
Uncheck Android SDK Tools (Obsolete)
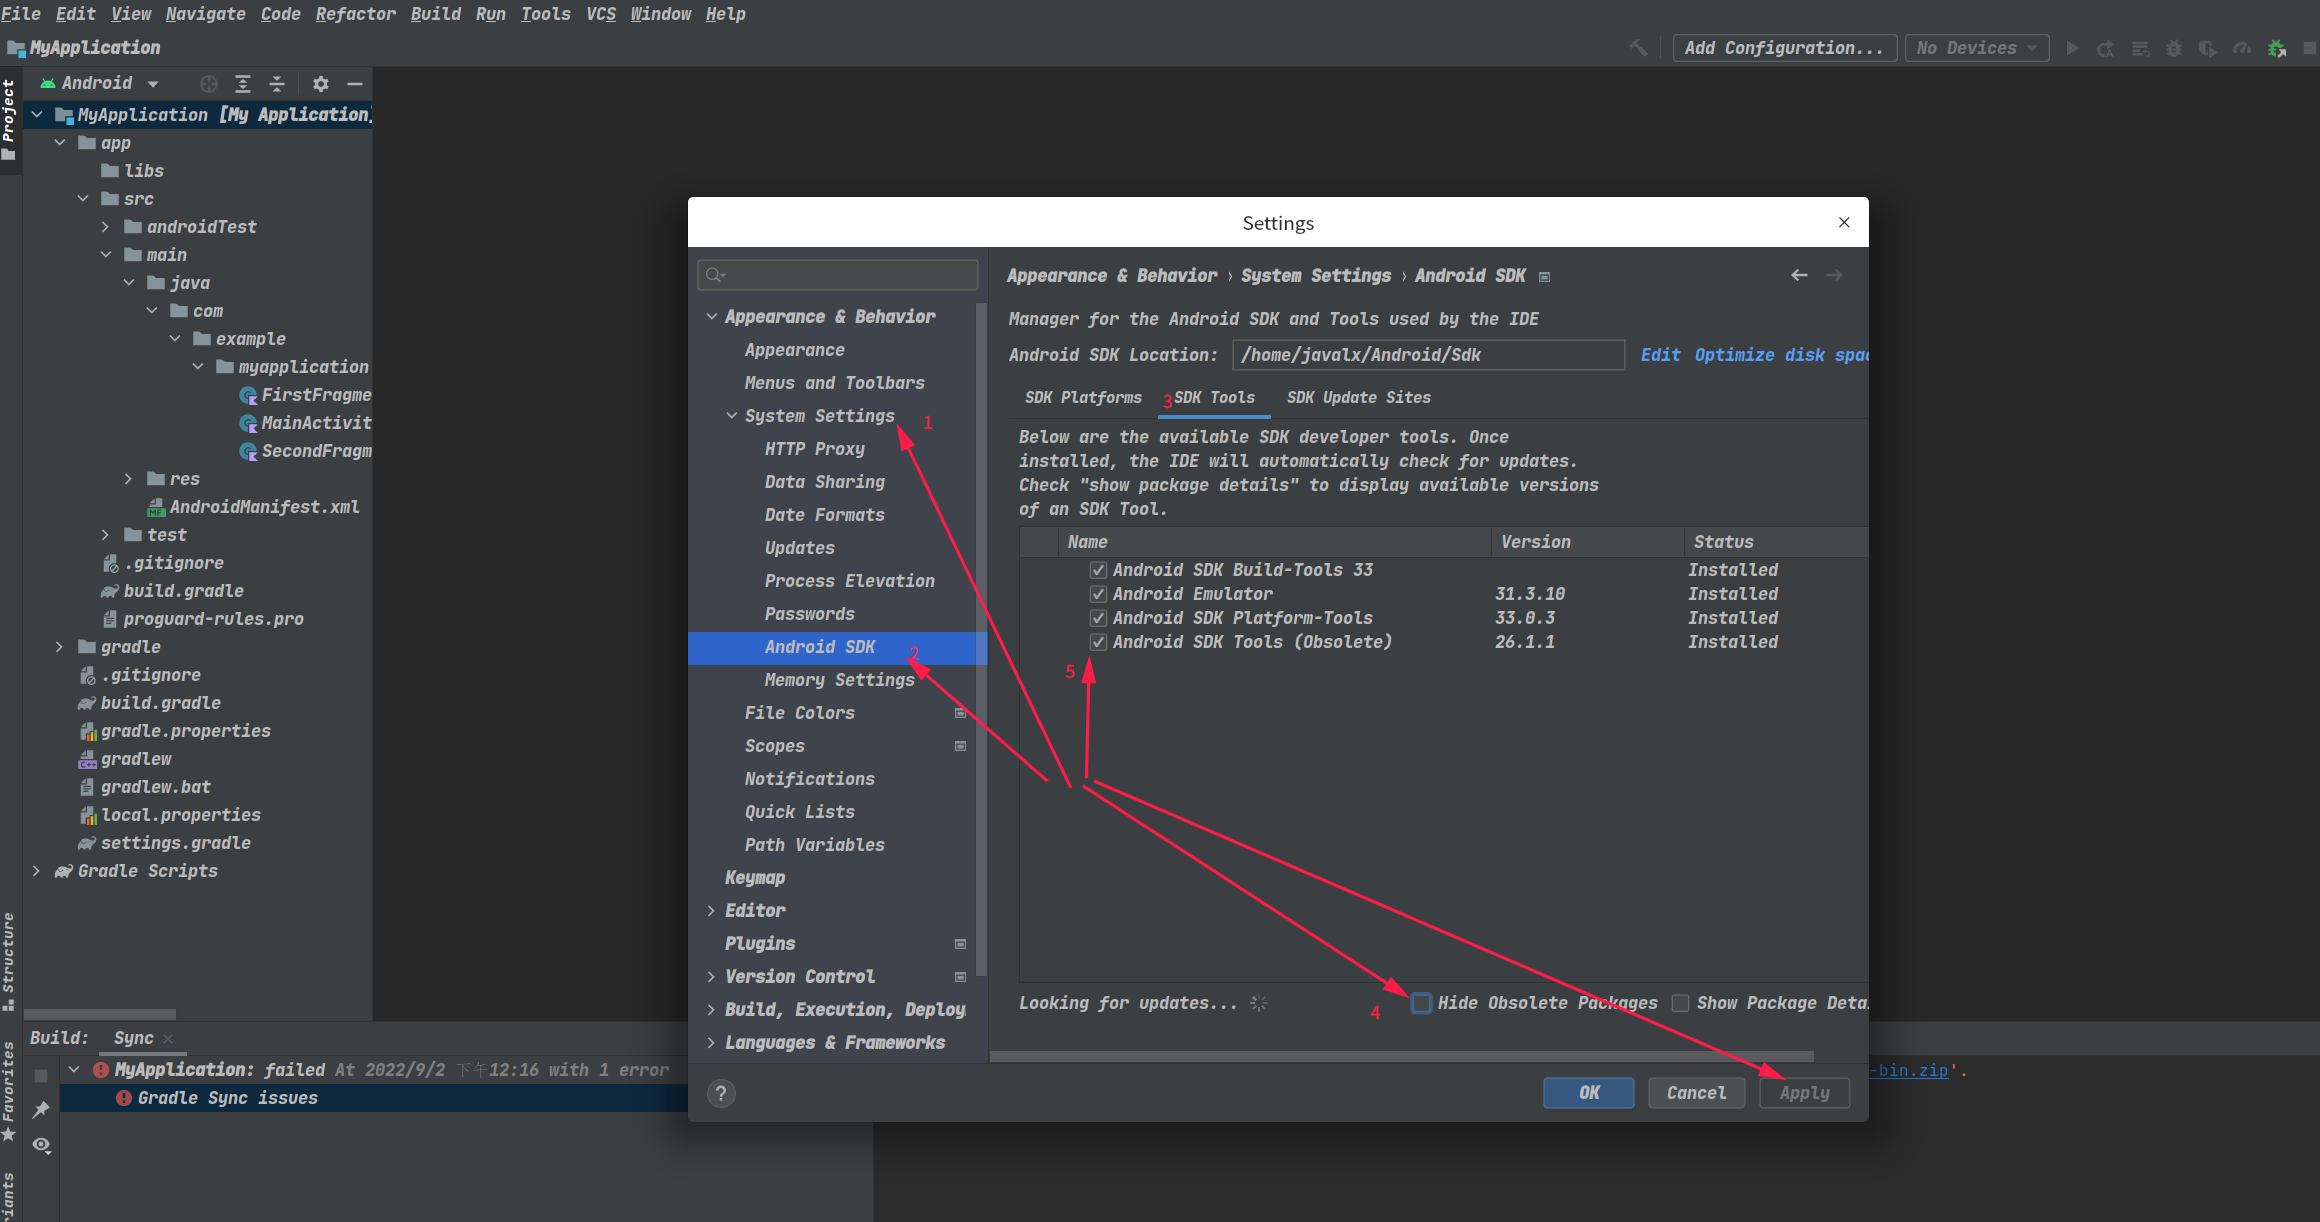(x=1098, y=642)
